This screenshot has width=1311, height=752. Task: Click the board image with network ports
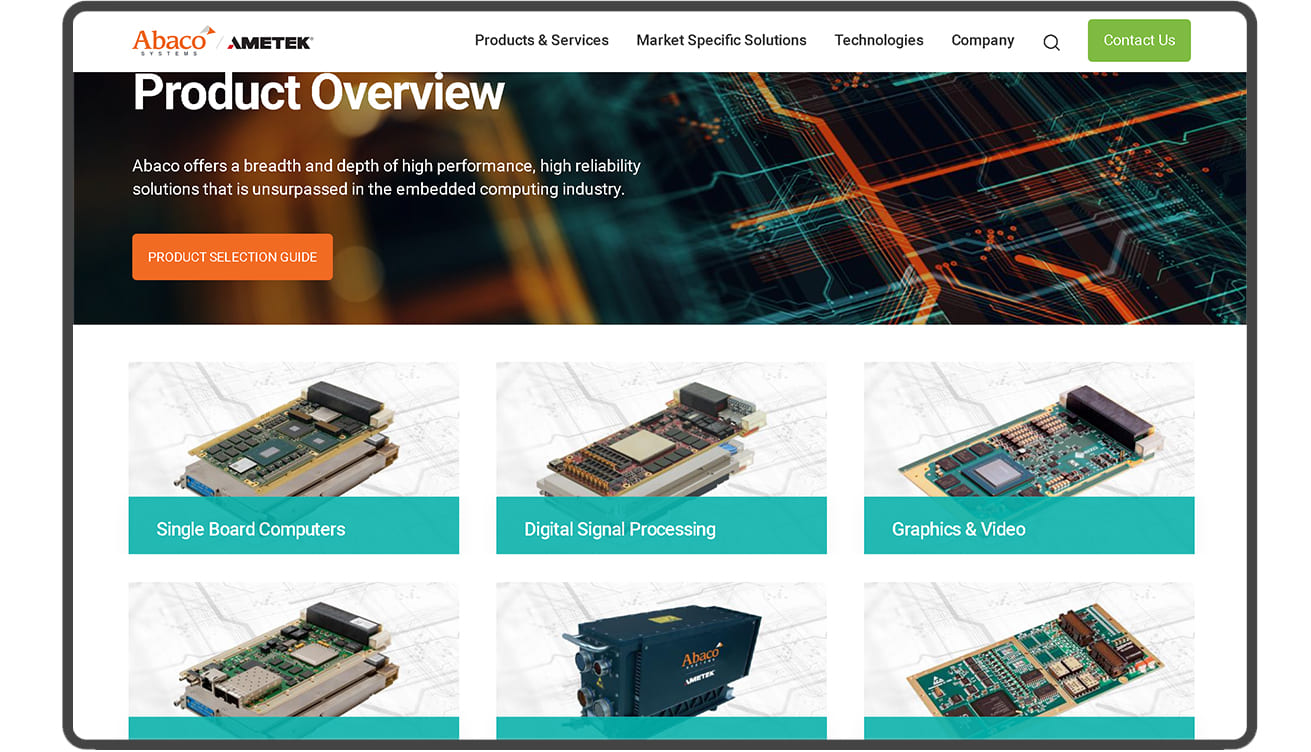pyautogui.click(x=294, y=650)
